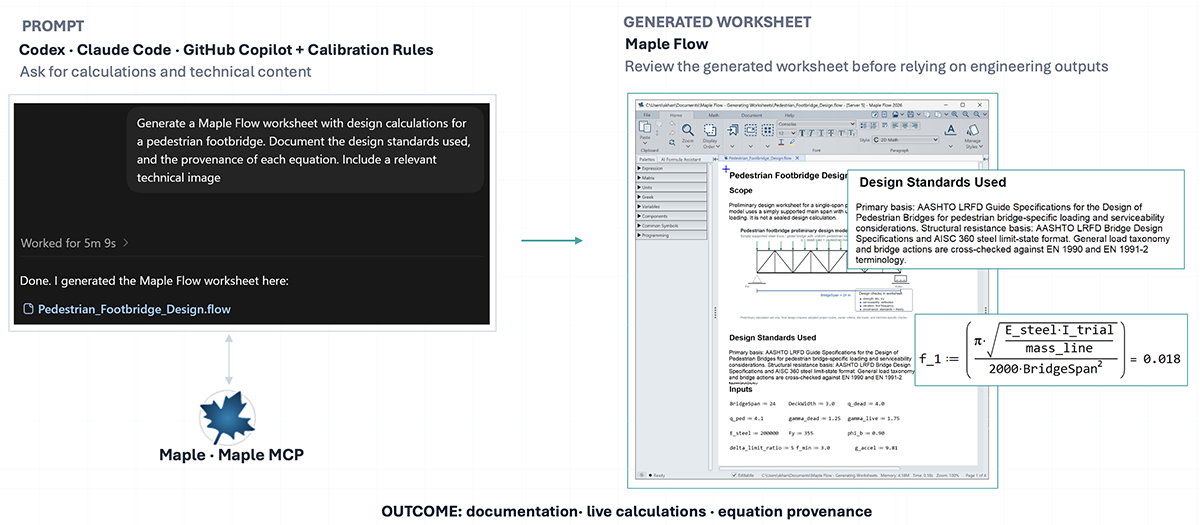Switch to the Document ribbon tab
Viewport: 1200px width, 525px height.
(751, 115)
